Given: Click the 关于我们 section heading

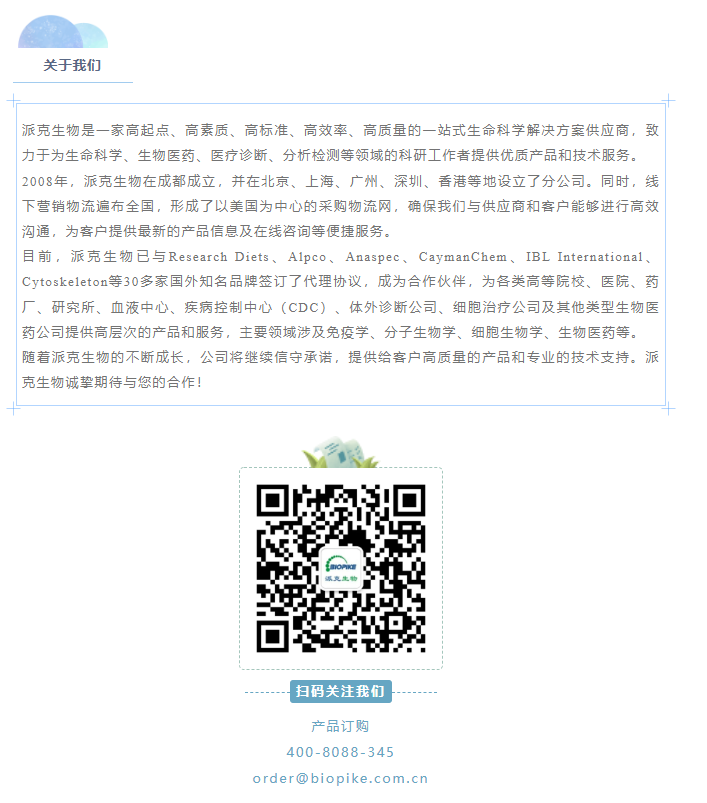Looking at the screenshot, I should (72, 66).
